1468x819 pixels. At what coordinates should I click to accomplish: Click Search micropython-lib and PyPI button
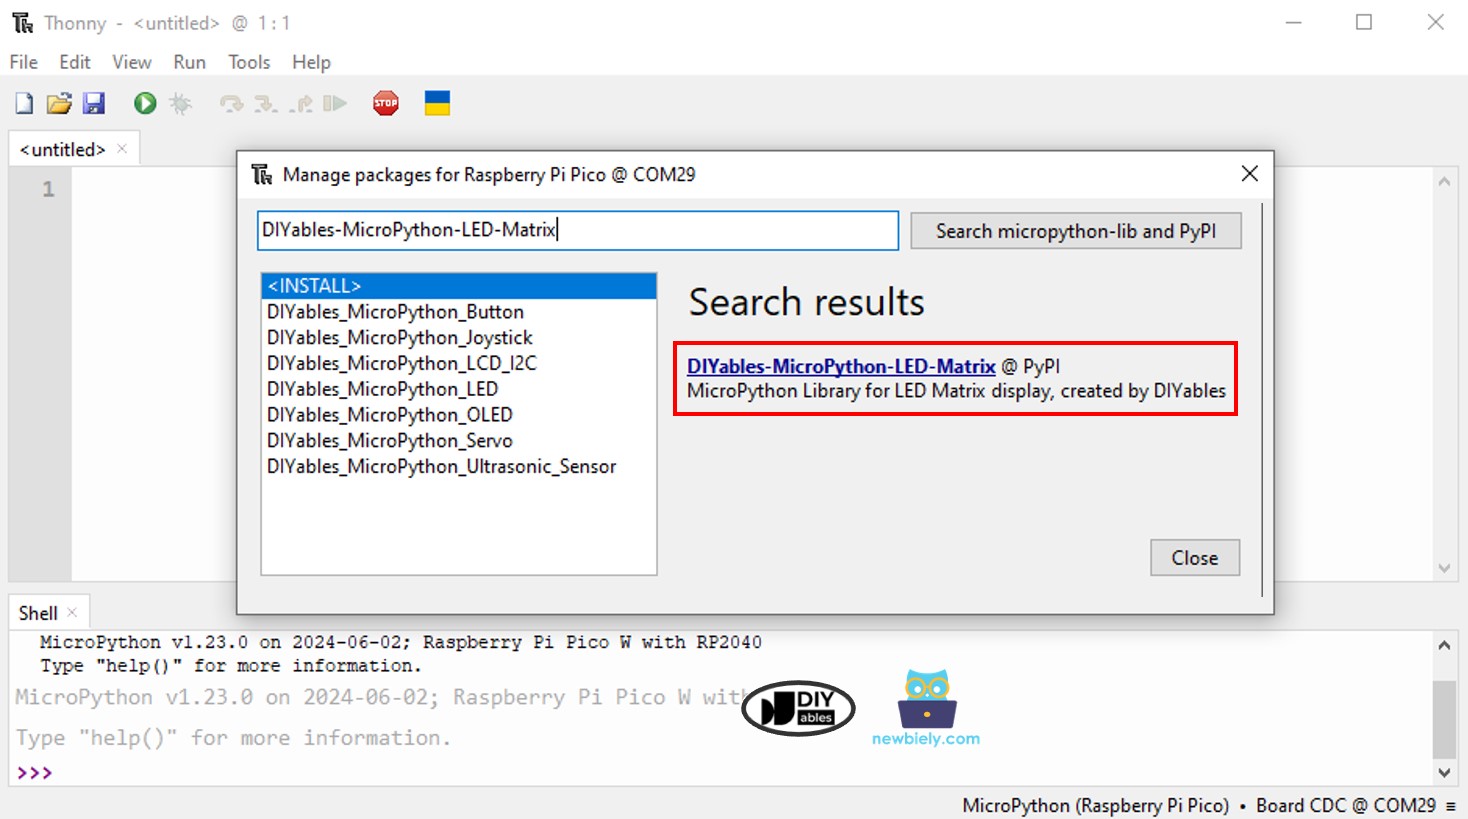coord(1075,231)
